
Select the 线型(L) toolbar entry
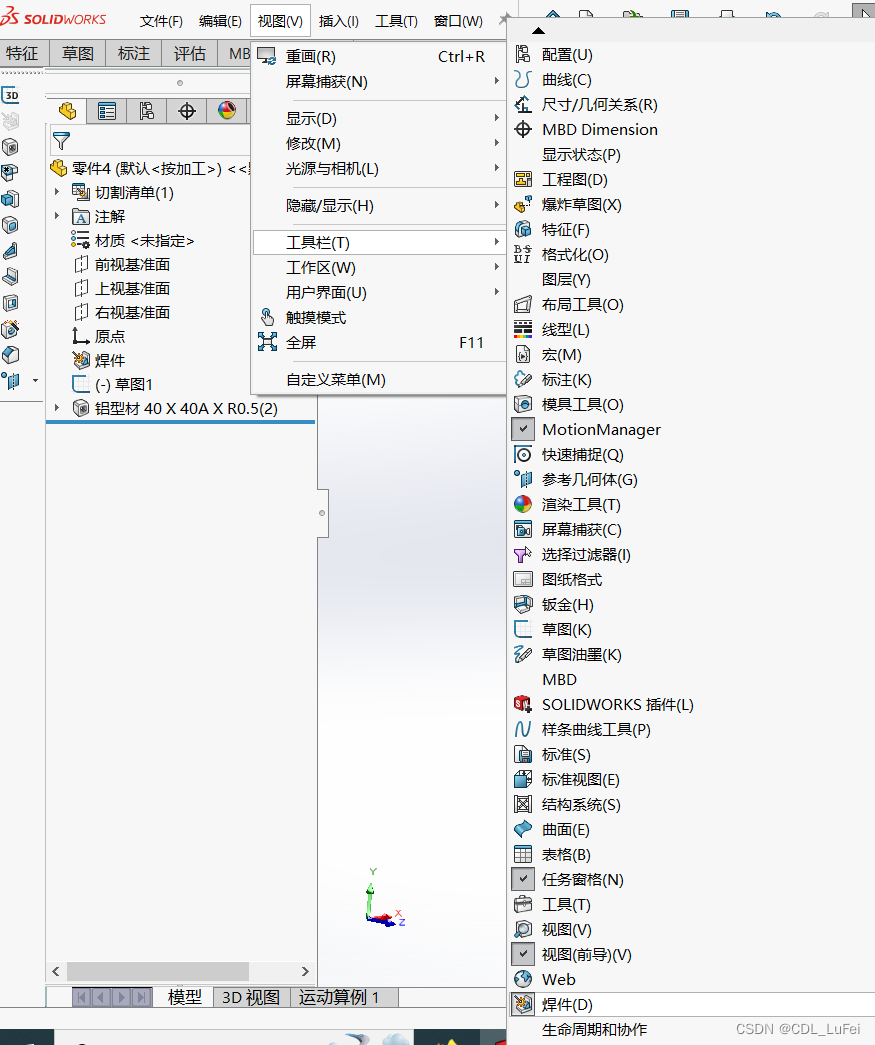(565, 330)
